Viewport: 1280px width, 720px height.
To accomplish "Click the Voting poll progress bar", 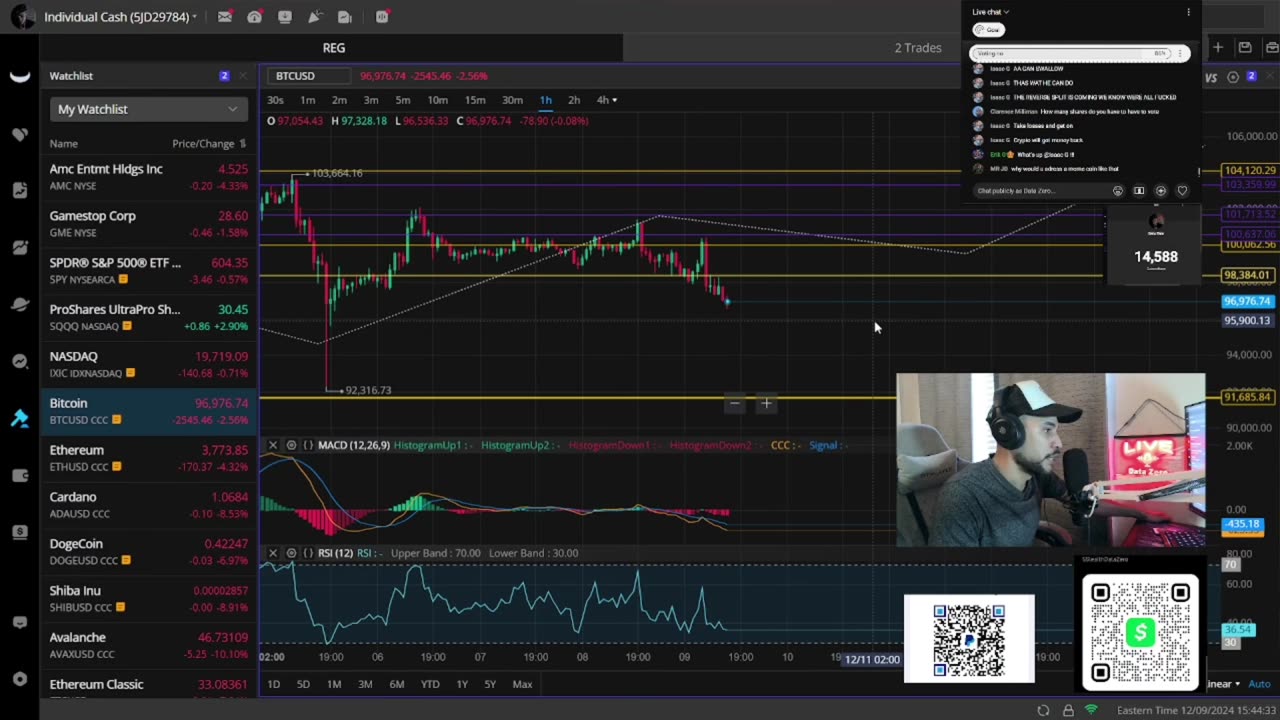I will click(x=1072, y=54).
